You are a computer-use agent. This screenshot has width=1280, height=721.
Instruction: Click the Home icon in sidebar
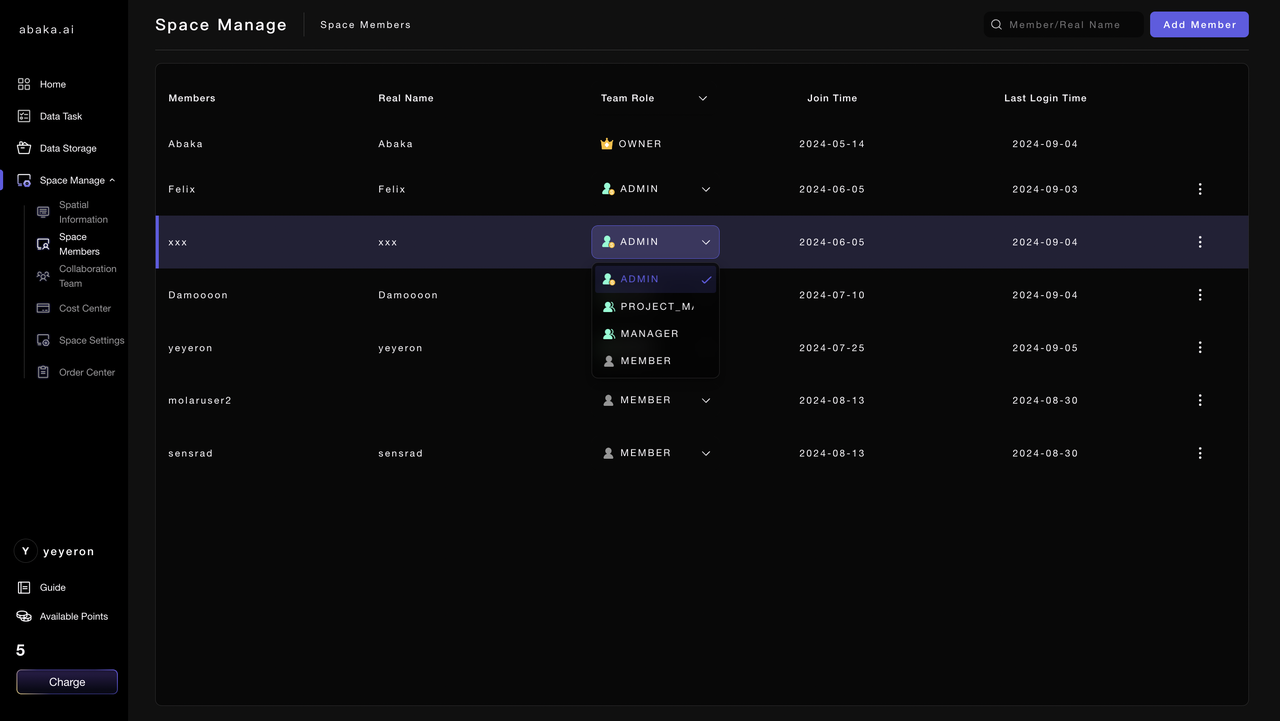[24, 84]
